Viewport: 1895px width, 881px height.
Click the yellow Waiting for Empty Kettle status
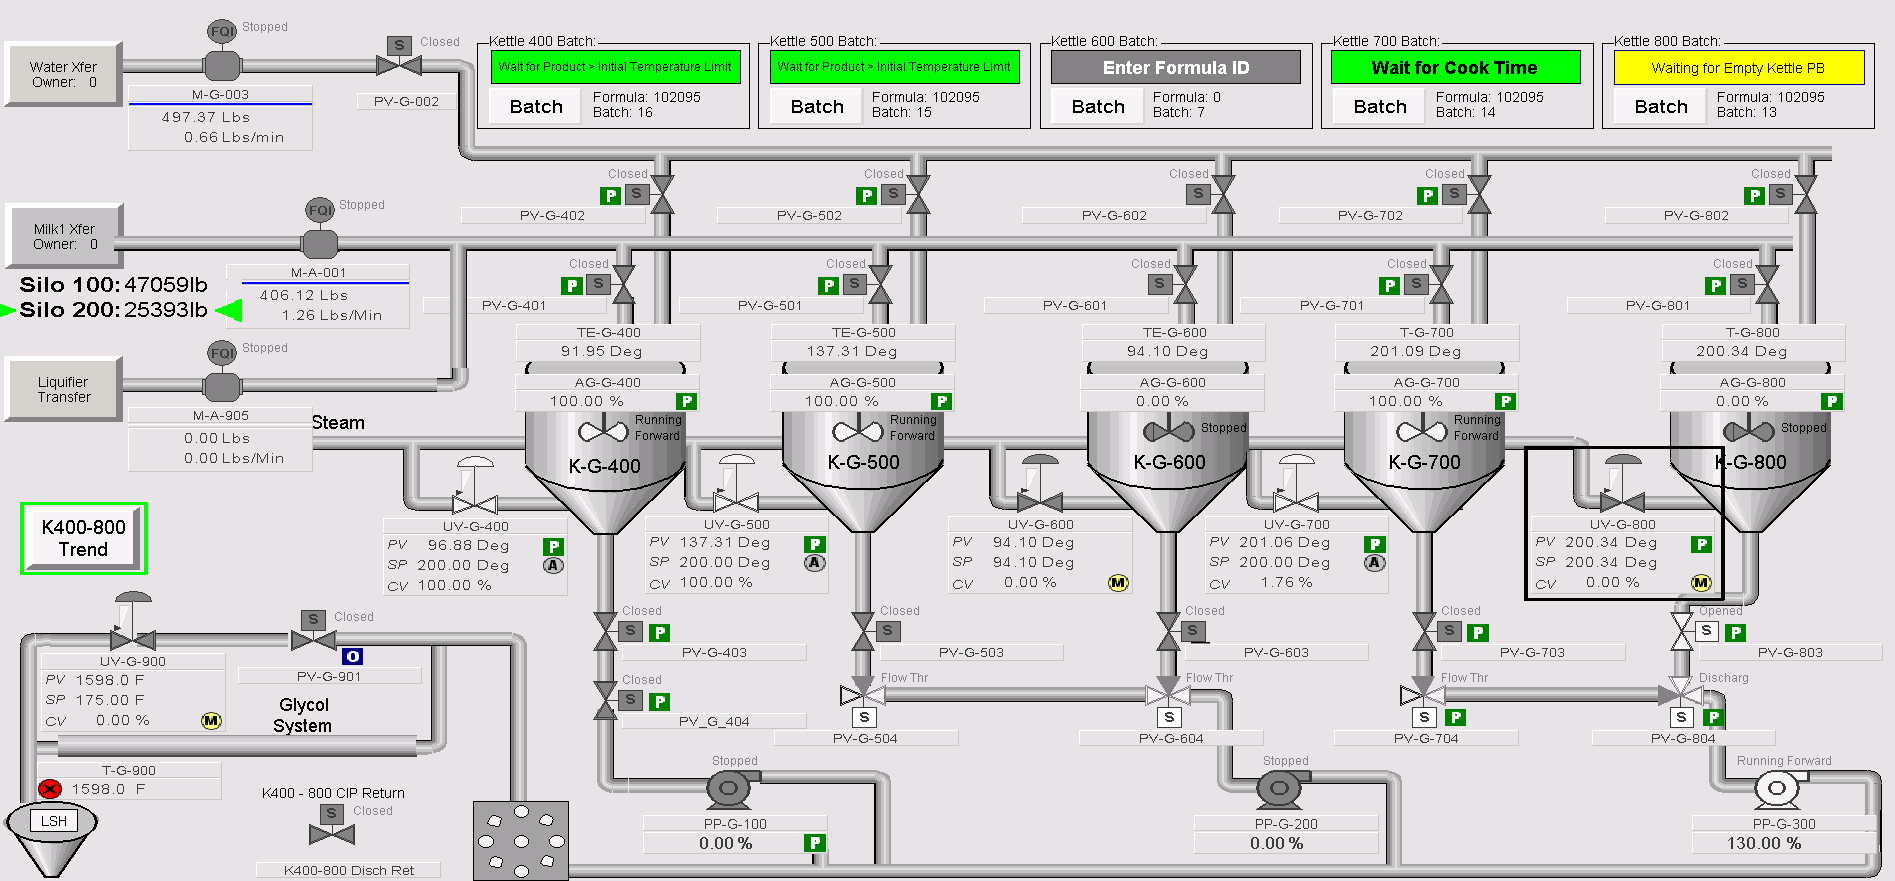(1738, 68)
